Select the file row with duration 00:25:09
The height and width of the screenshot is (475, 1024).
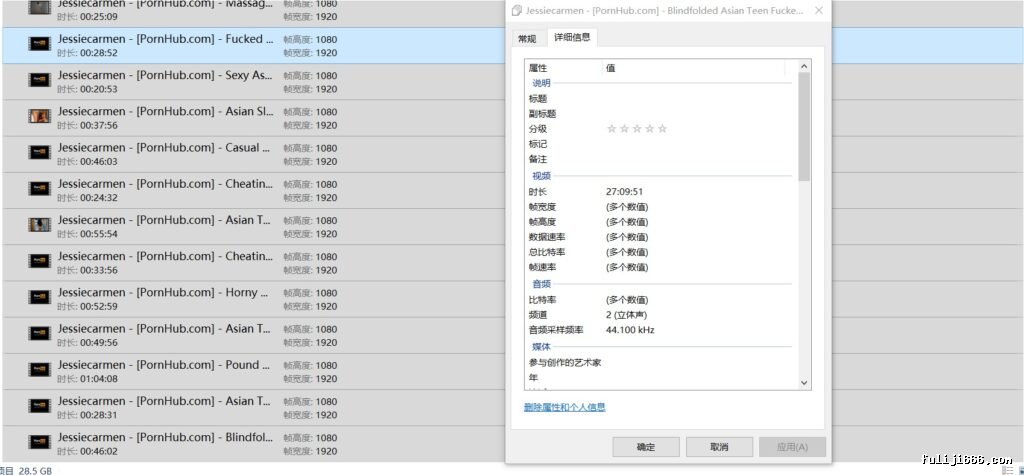tap(253, 13)
